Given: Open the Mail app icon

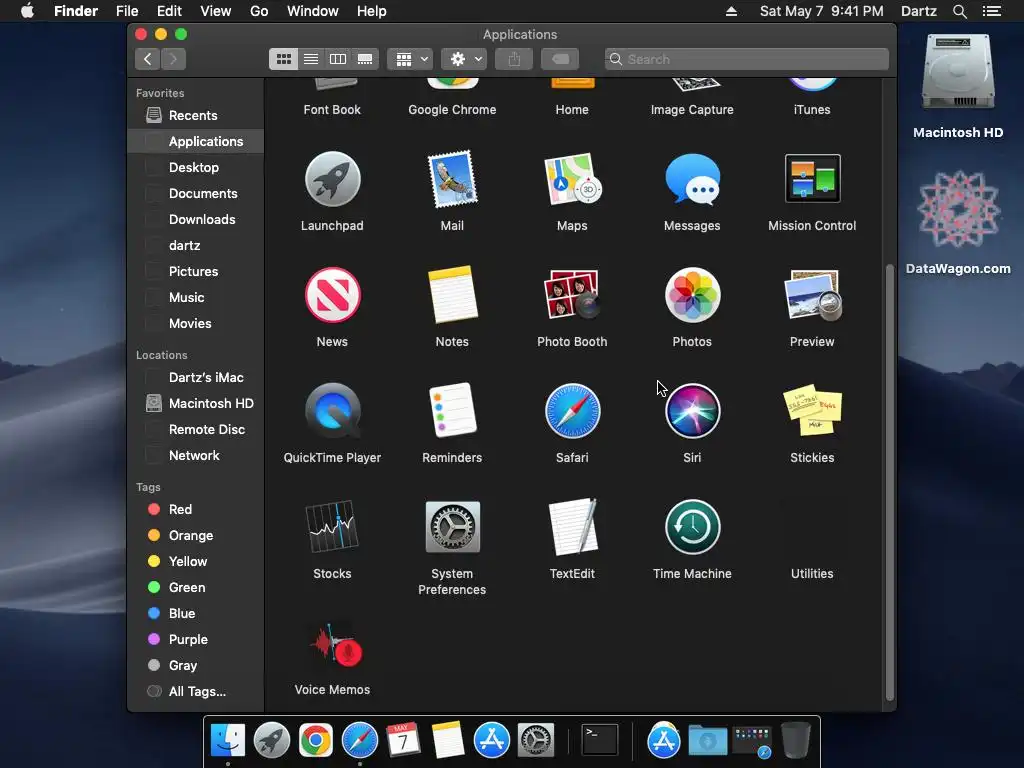Looking at the screenshot, I should [x=452, y=180].
